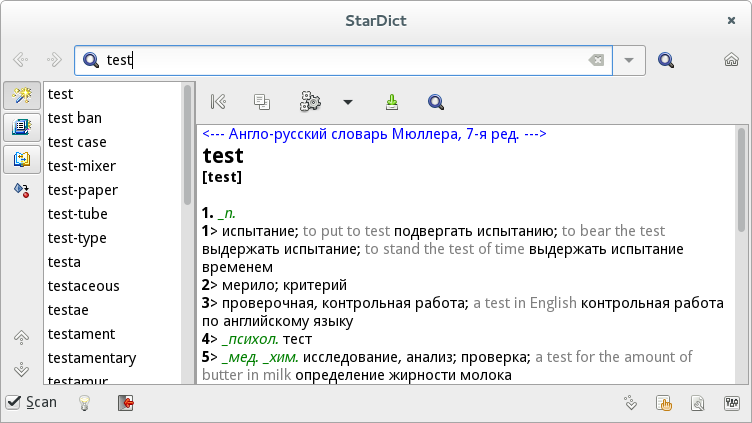Click the lookup magnifier next to search box
Image resolution: width=752 pixels, height=423 pixels.
[667, 60]
